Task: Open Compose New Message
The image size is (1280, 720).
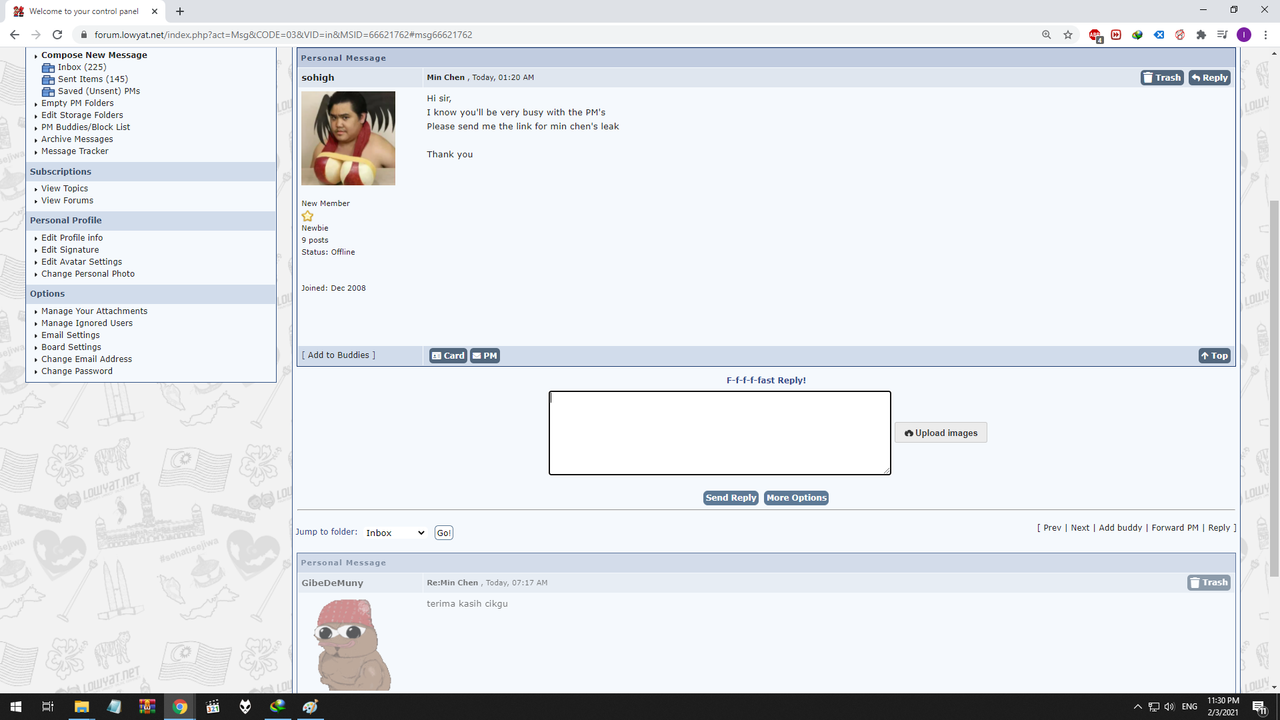Action: coord(94,55)
